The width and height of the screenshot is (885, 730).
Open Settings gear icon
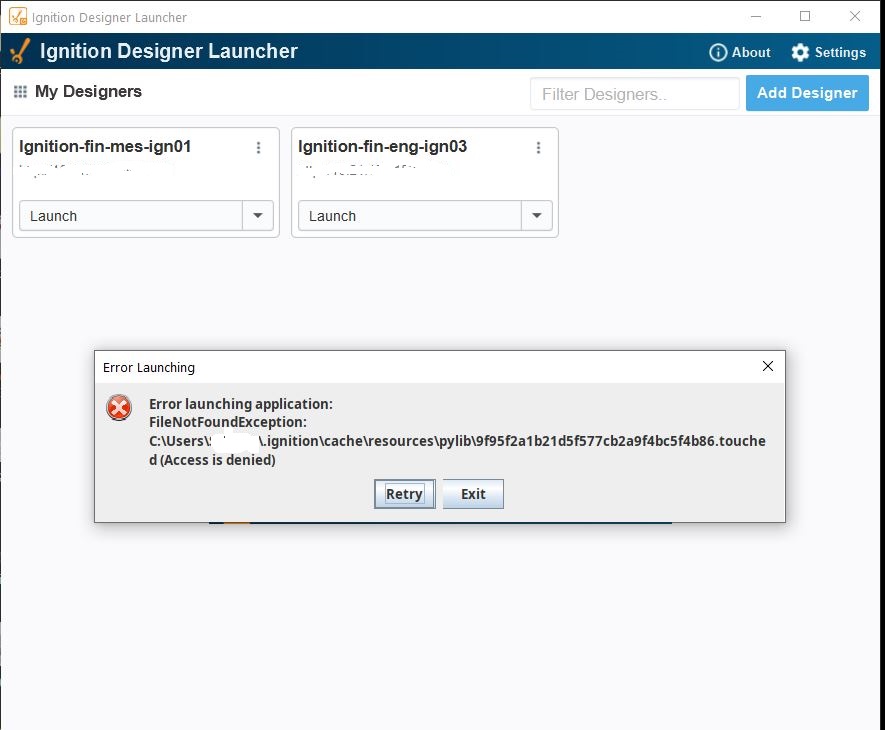coord(800,53)
